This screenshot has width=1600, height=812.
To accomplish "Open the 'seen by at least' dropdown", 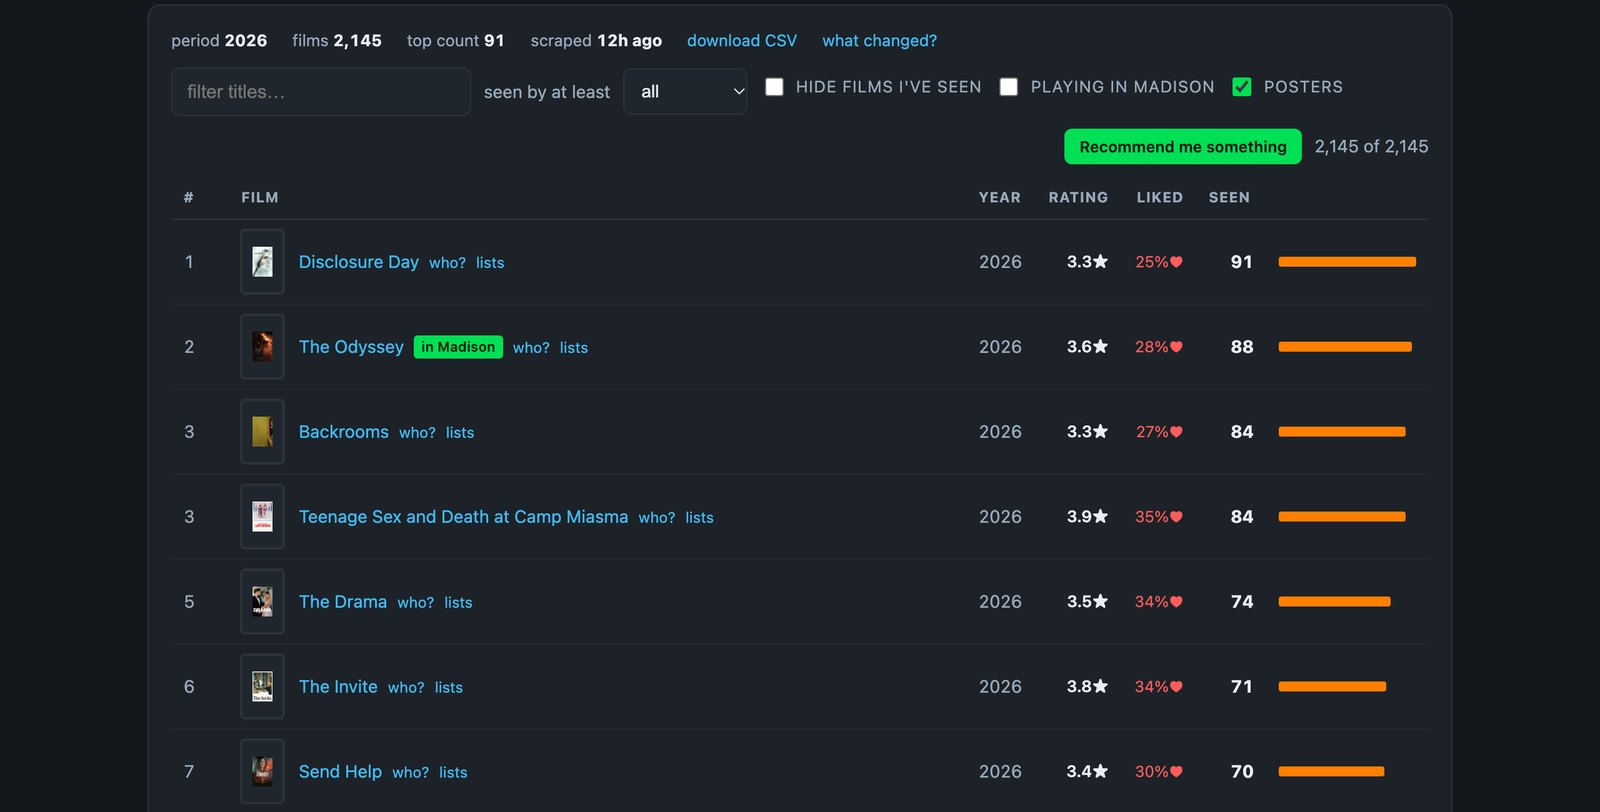I will click(x=685, y=92).
